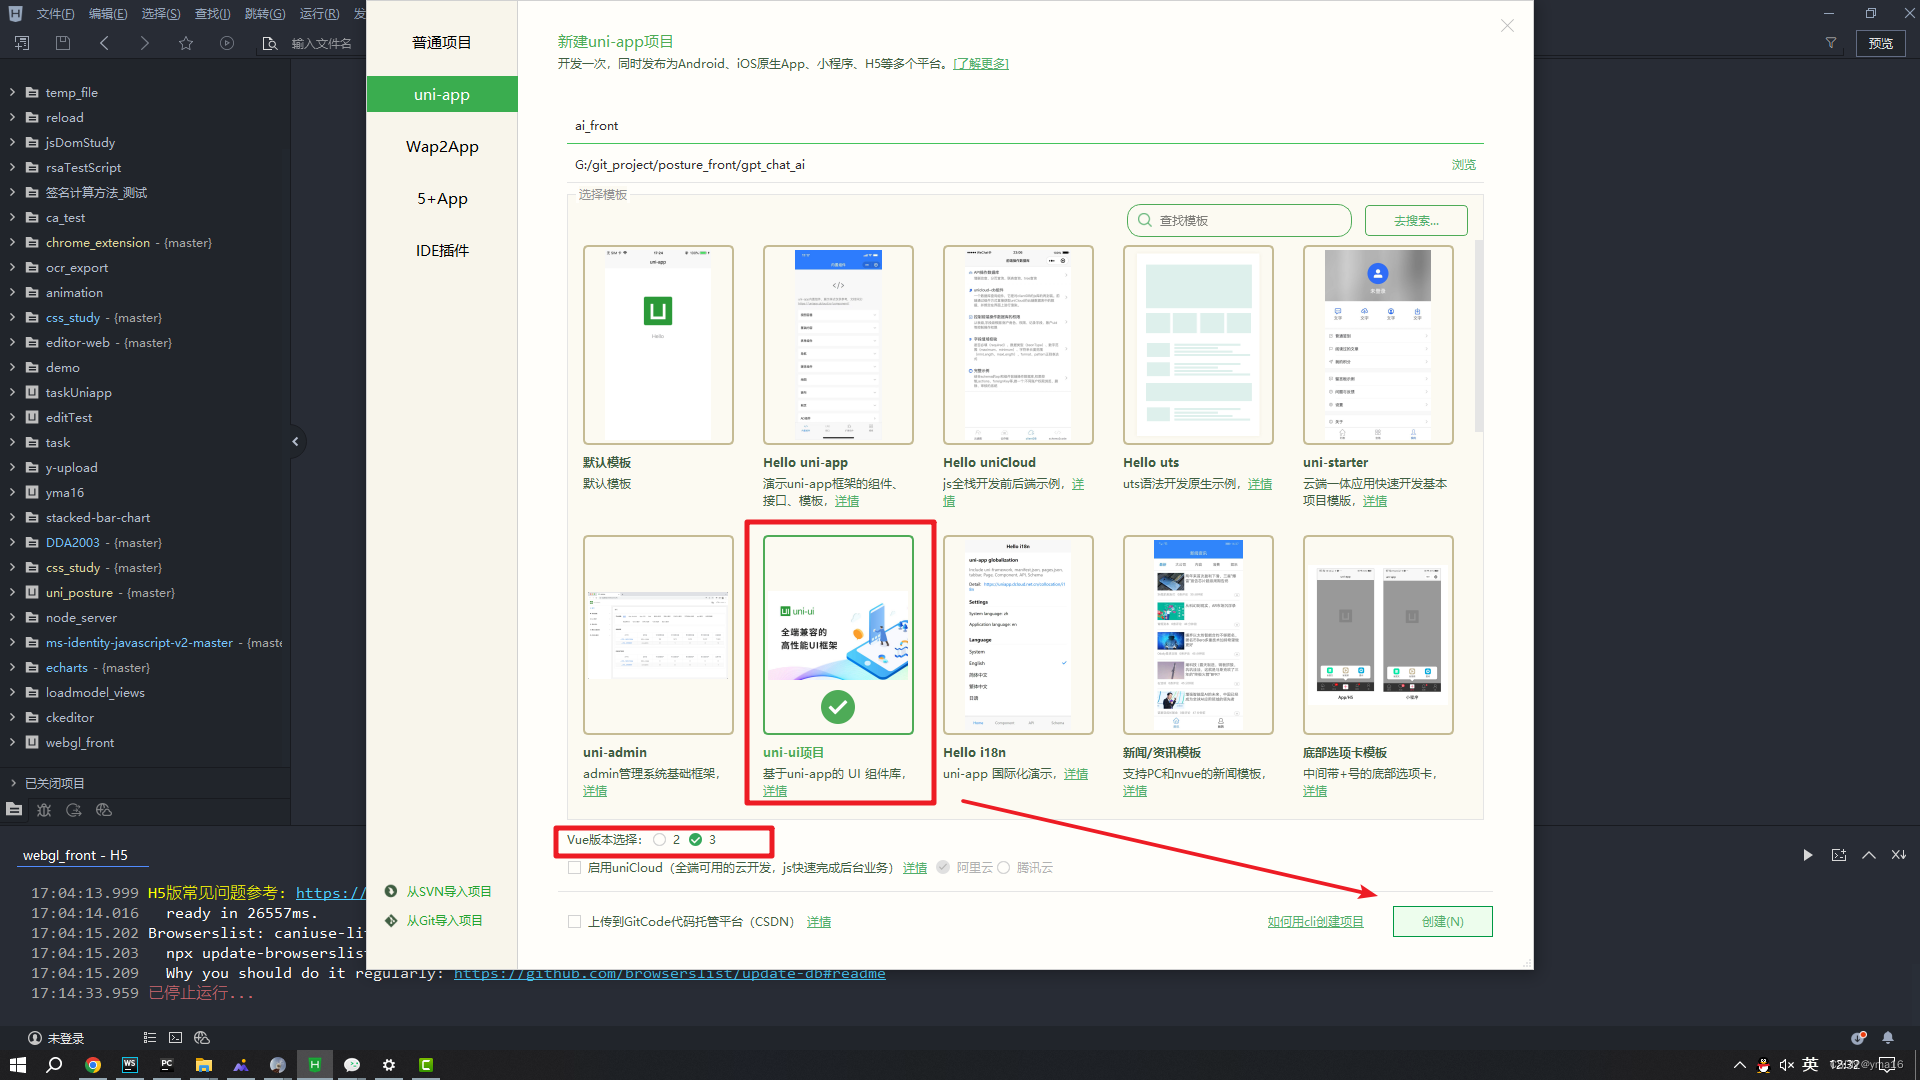
Task: Click the Preview button at top right
Action: tap(1881, 43)
